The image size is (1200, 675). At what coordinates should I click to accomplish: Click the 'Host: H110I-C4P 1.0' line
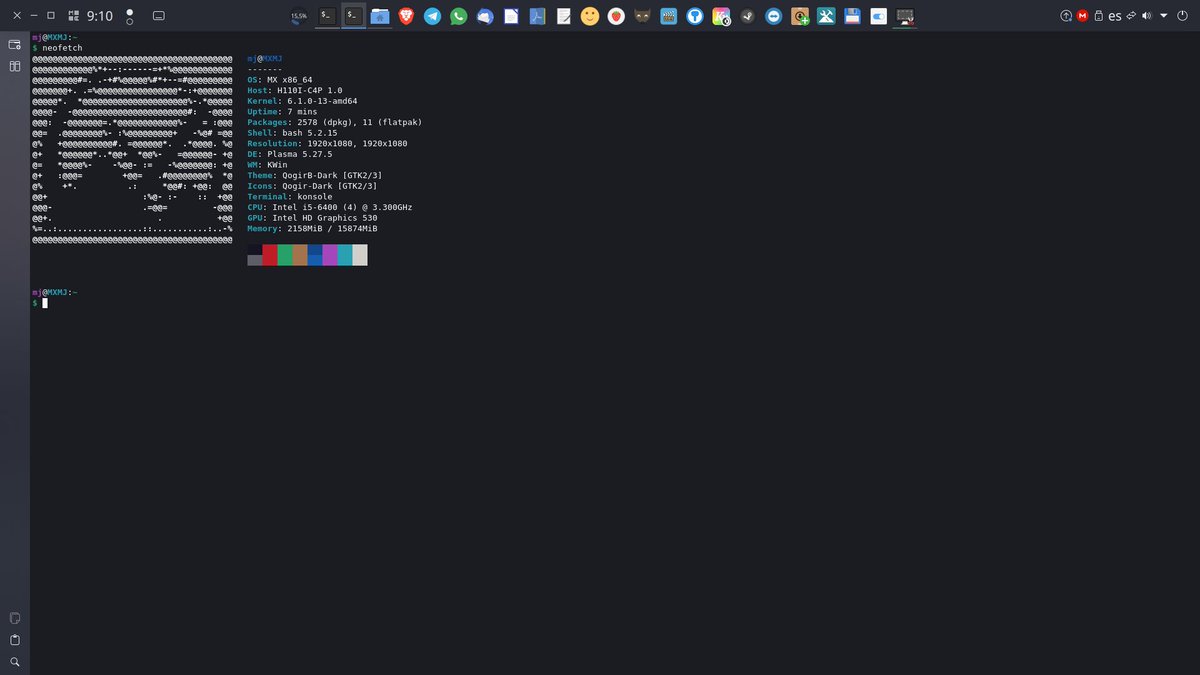tap(297, 90)
